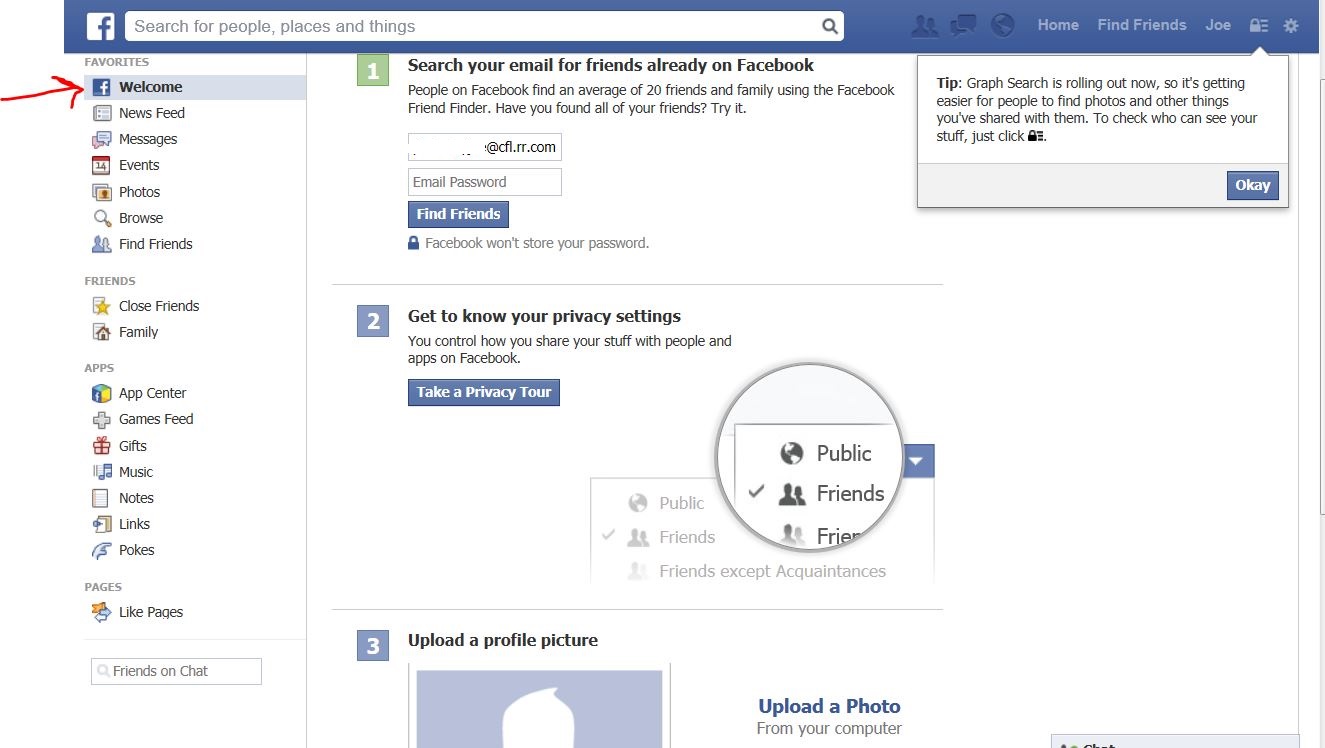Click heading "Get to know your privacy settings"
The image size is (1325, 748).
[x=544, y=316]
